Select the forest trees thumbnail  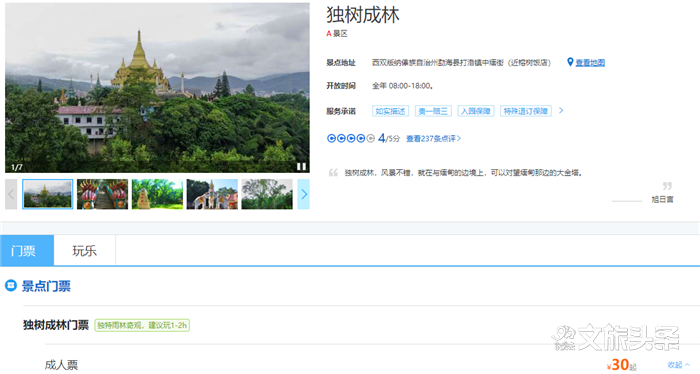coord(267,194)
